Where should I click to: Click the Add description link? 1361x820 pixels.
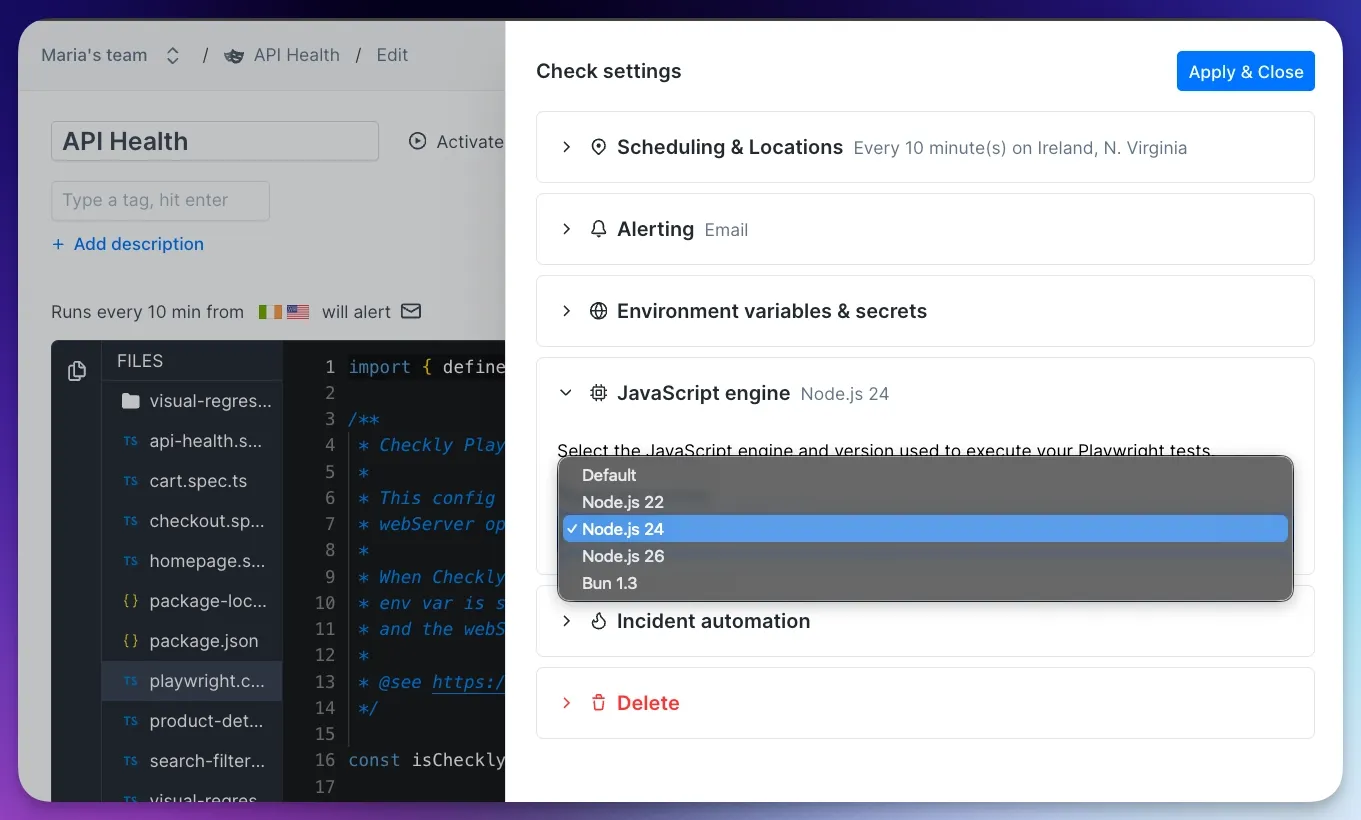tap(128, 244)
